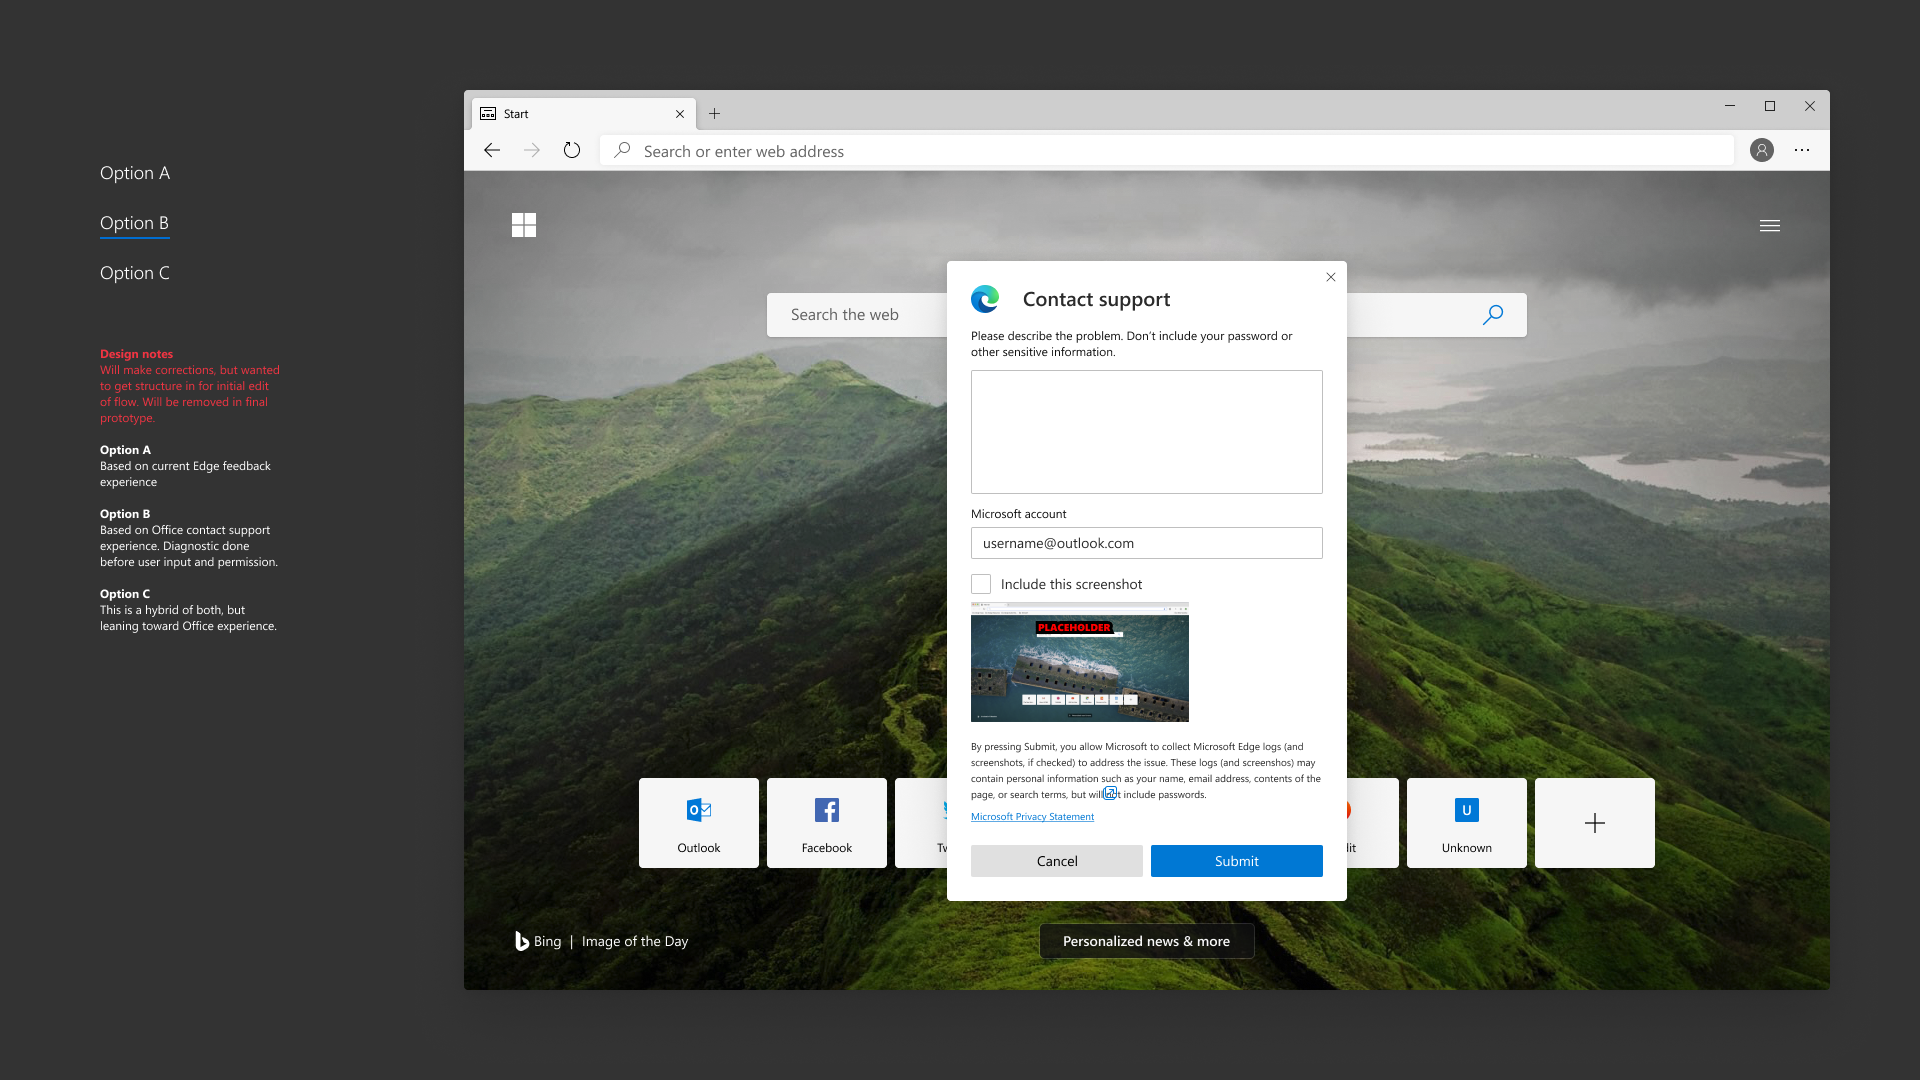
Task: Switch to Option C prototype
Action: pos(135,273)
